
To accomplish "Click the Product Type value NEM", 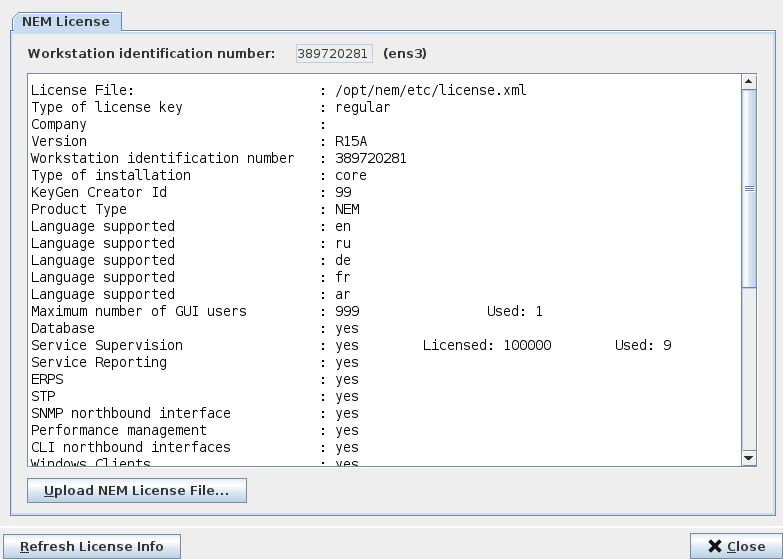I will coord(347,210).
